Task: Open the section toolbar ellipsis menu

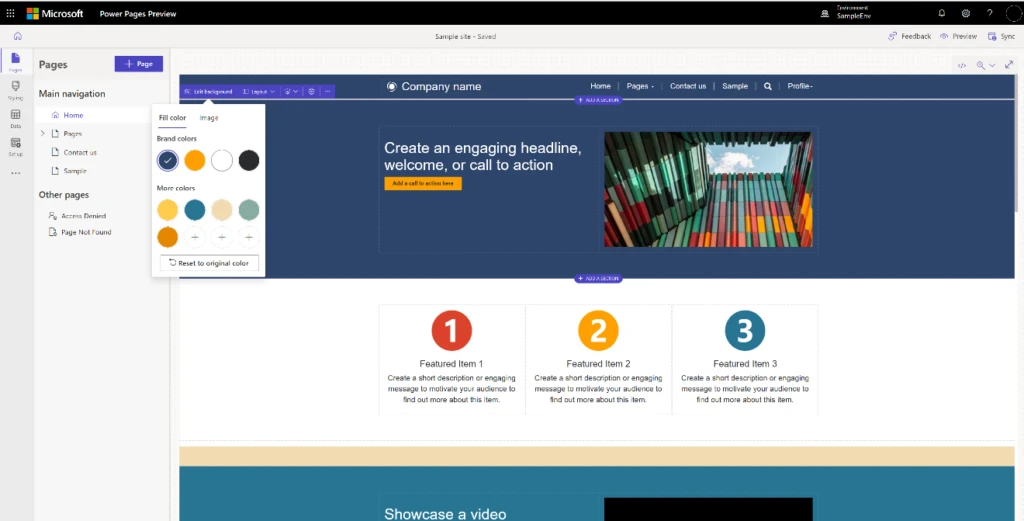Action: [328, 91]
